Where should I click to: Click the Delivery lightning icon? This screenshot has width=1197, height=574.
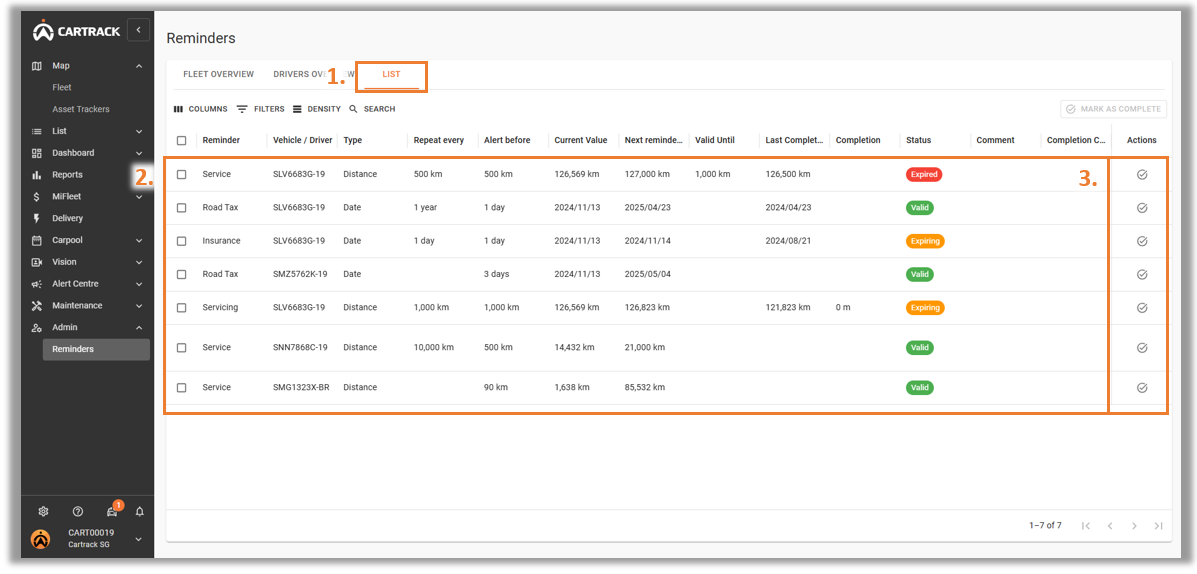click(x=37, y=218)
